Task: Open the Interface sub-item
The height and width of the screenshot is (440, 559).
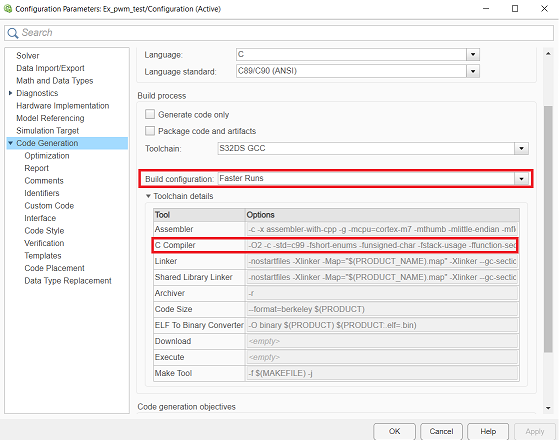Action: tap(40, 218)
